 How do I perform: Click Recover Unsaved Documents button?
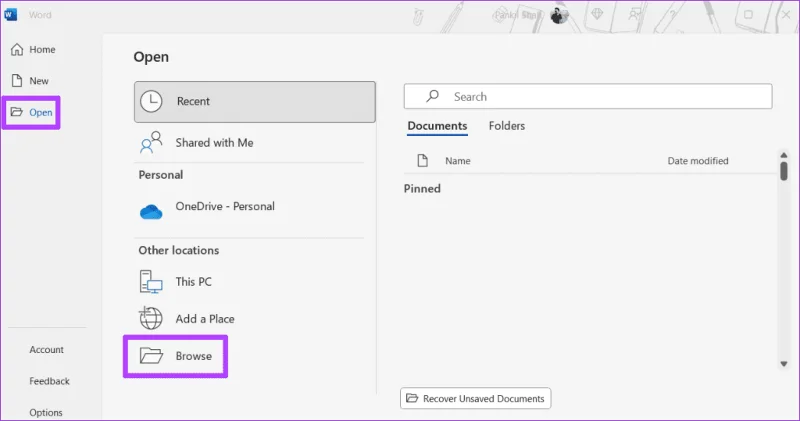[x=476, y=399]
